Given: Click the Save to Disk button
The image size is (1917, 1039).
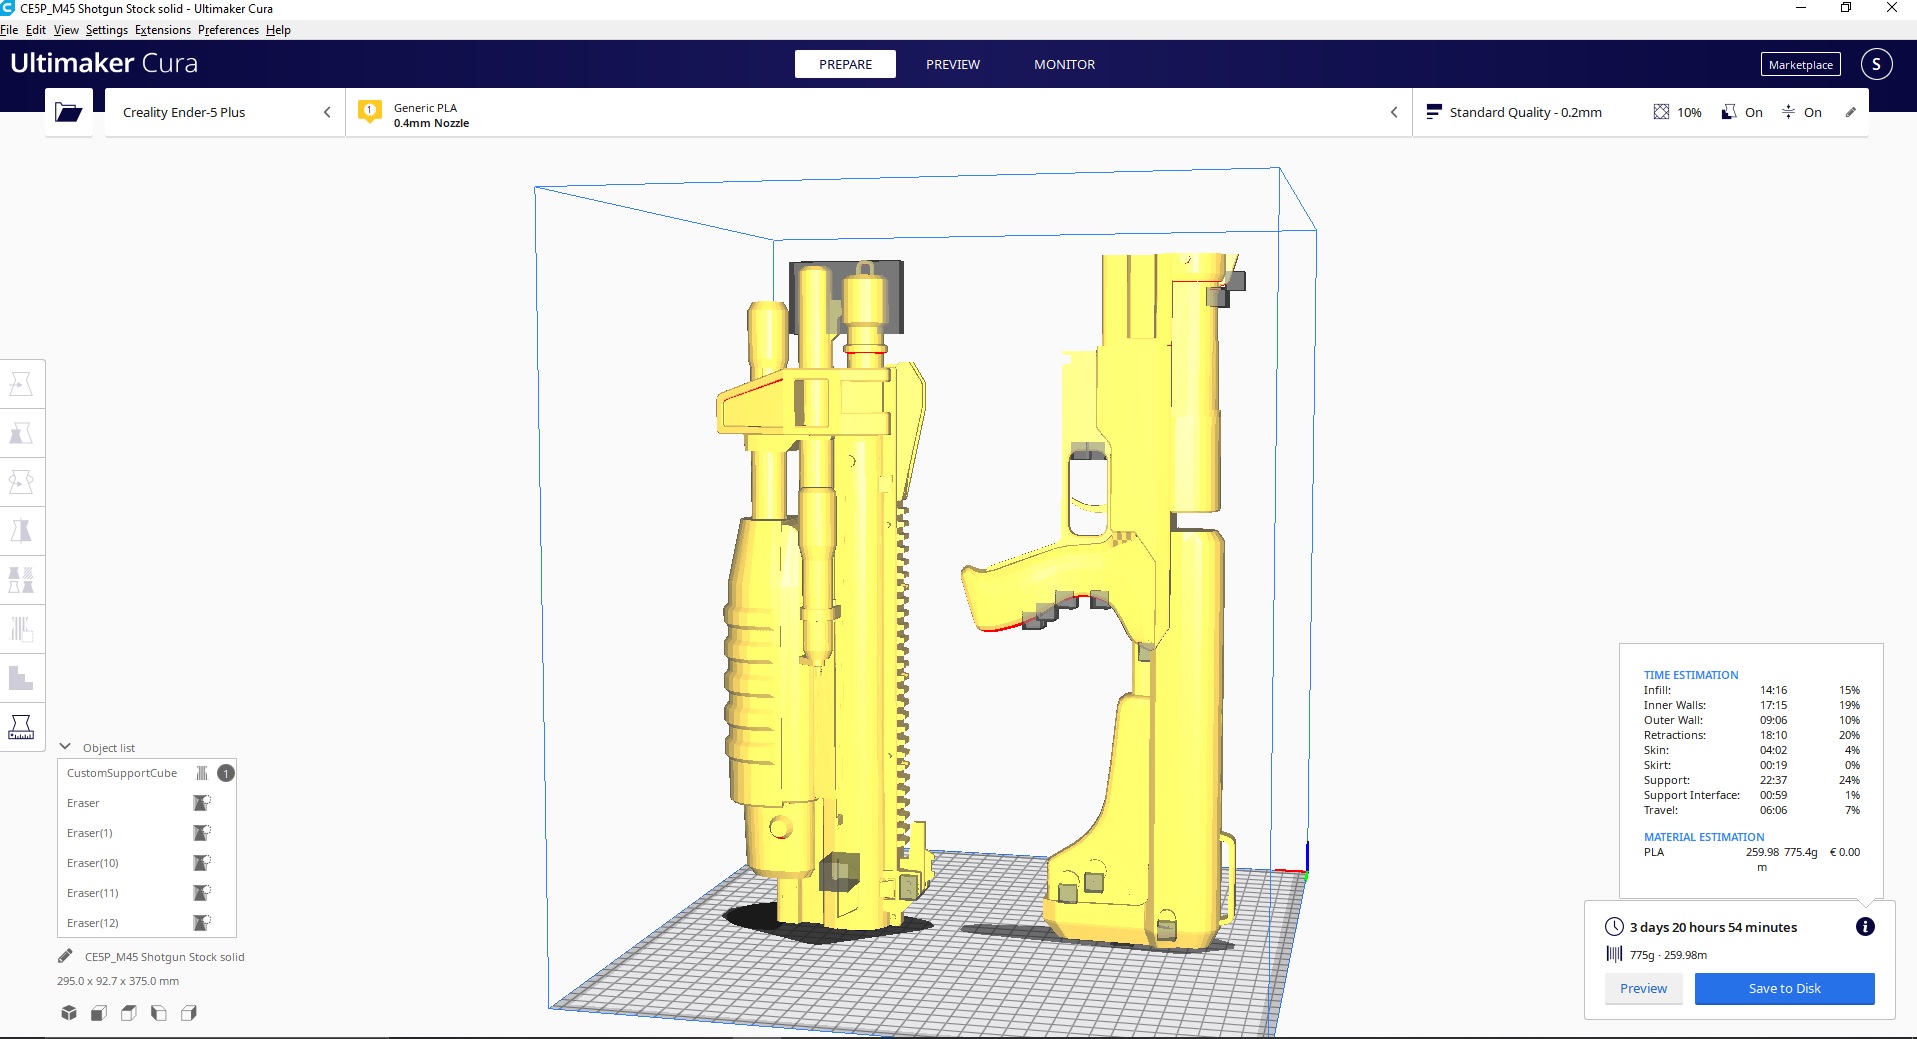Looking at the screenshot, I should click(1784, 988).
